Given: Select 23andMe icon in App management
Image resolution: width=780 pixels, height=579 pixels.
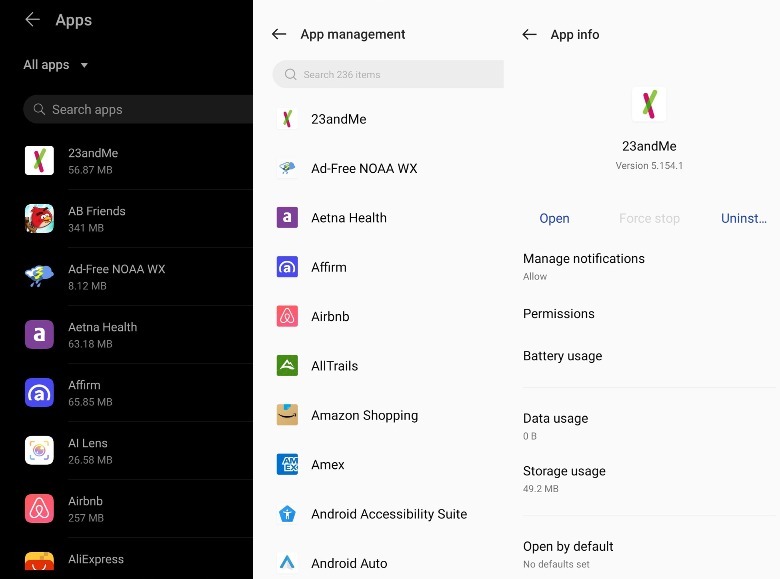Looking at the screenshot, I should pos(287,119).
